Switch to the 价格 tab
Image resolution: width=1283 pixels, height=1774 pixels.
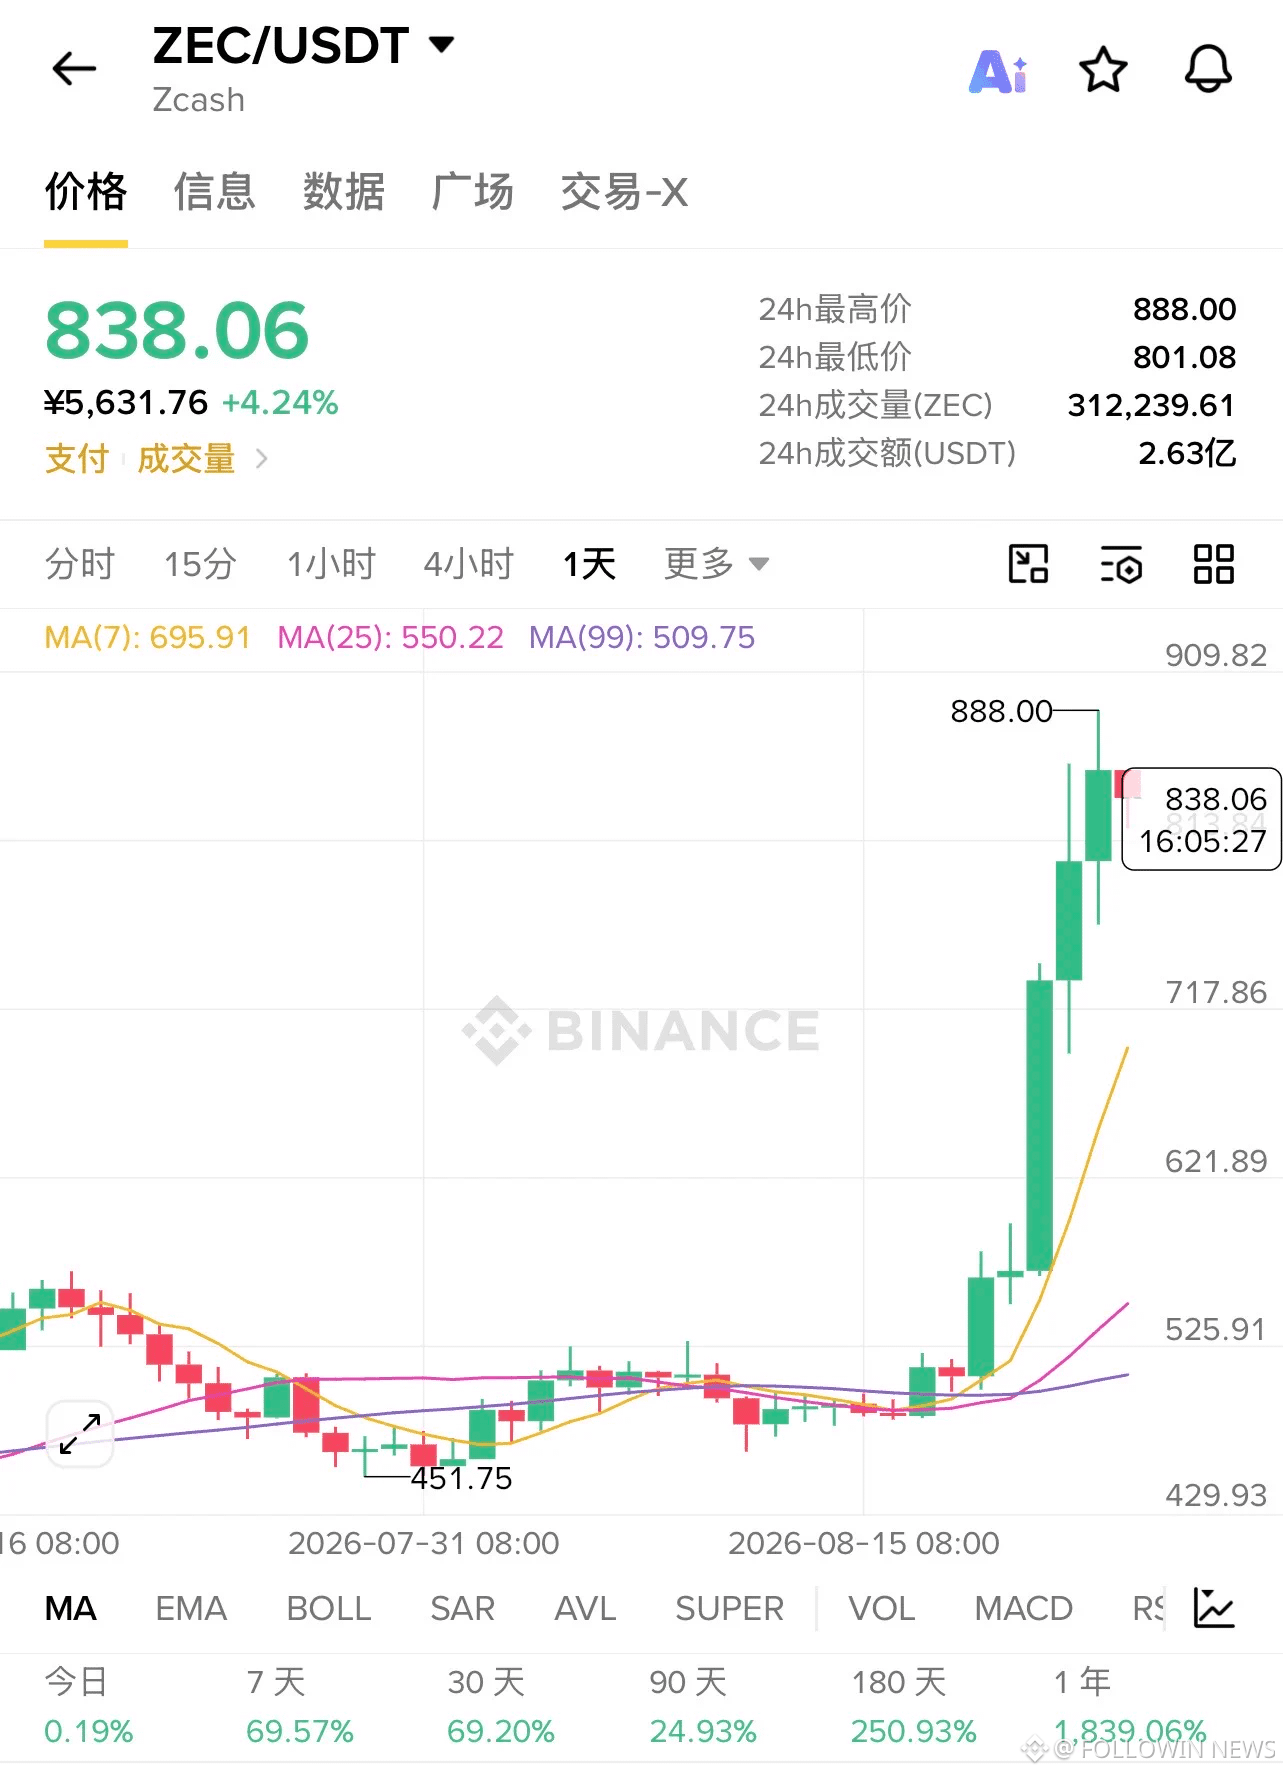click(86, 192)
